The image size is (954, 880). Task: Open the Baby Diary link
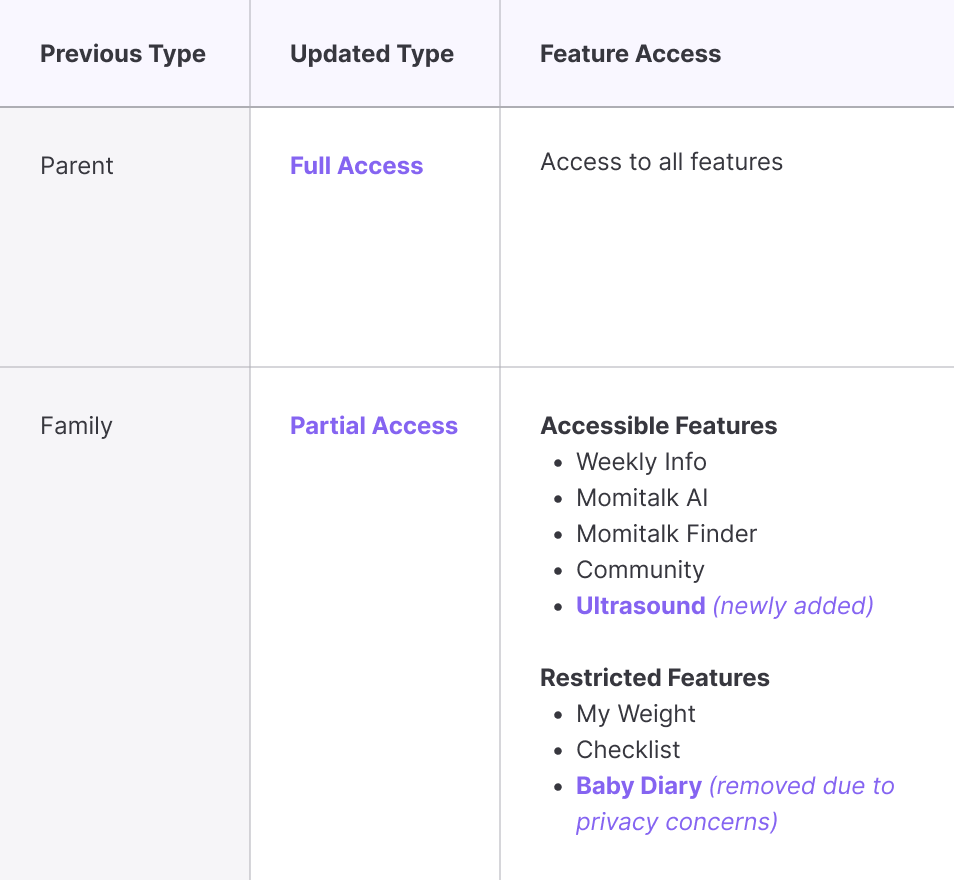pyautogui.click(x=638, y=786)
